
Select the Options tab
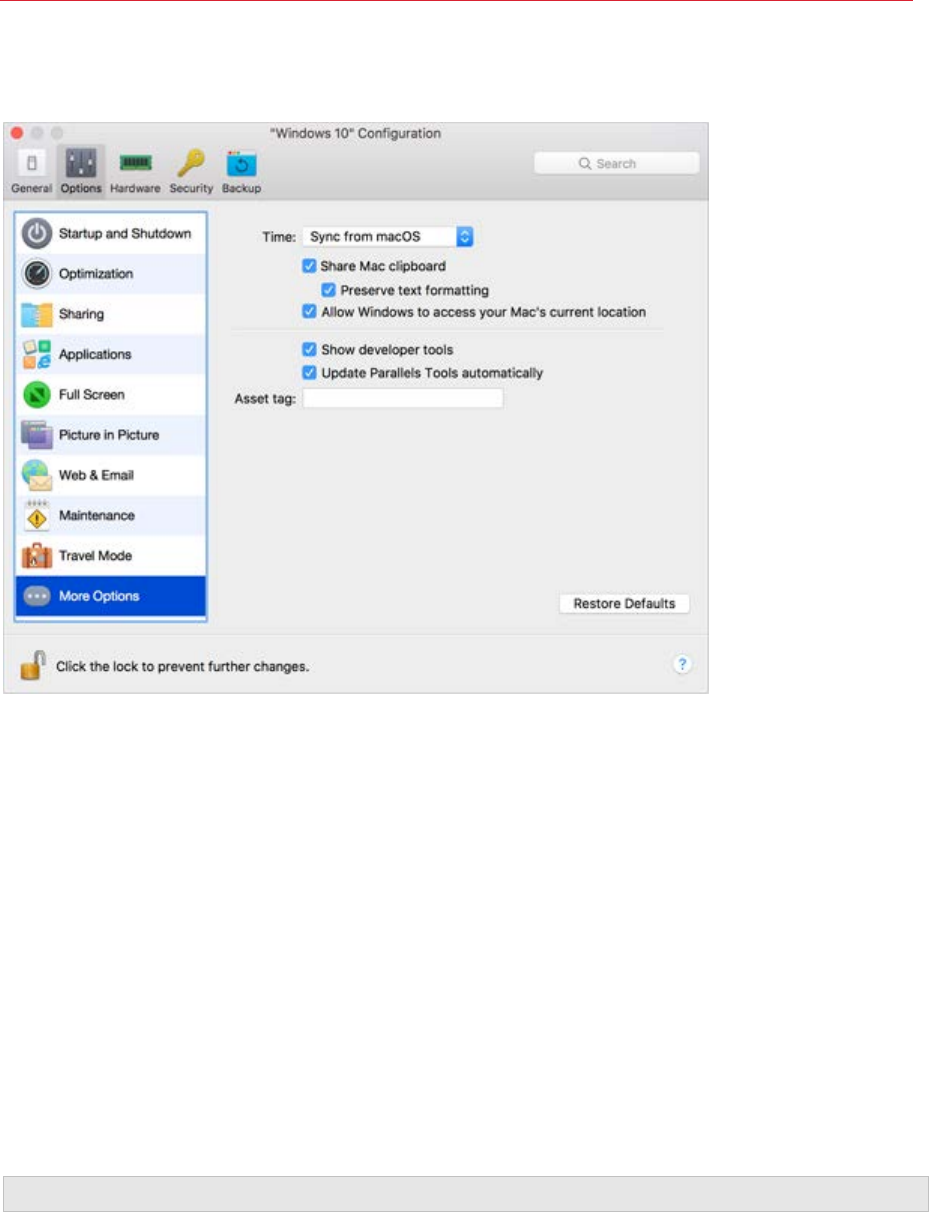point(81,172)
